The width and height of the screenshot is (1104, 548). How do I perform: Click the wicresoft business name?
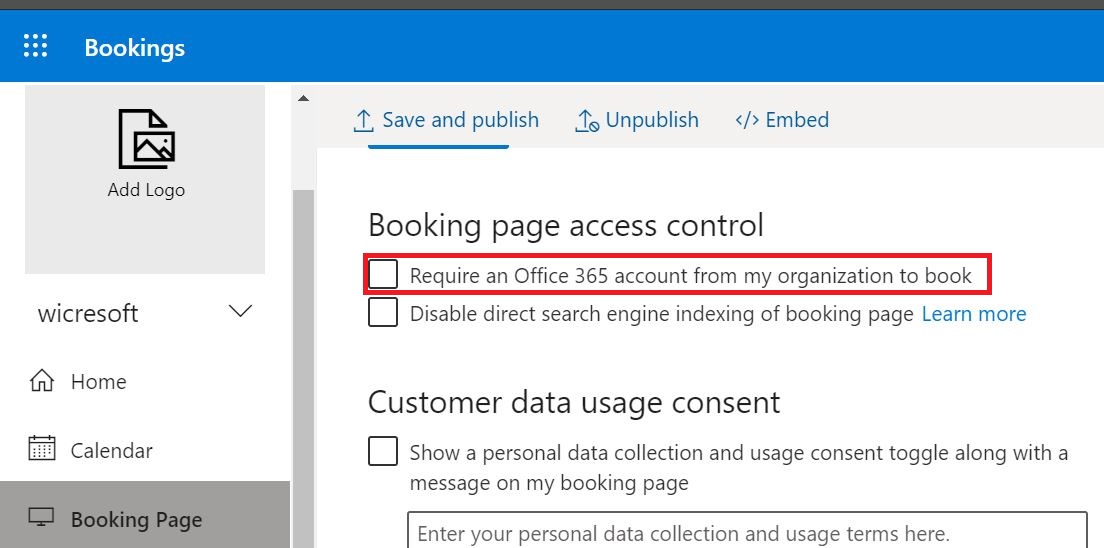point(88,313)
